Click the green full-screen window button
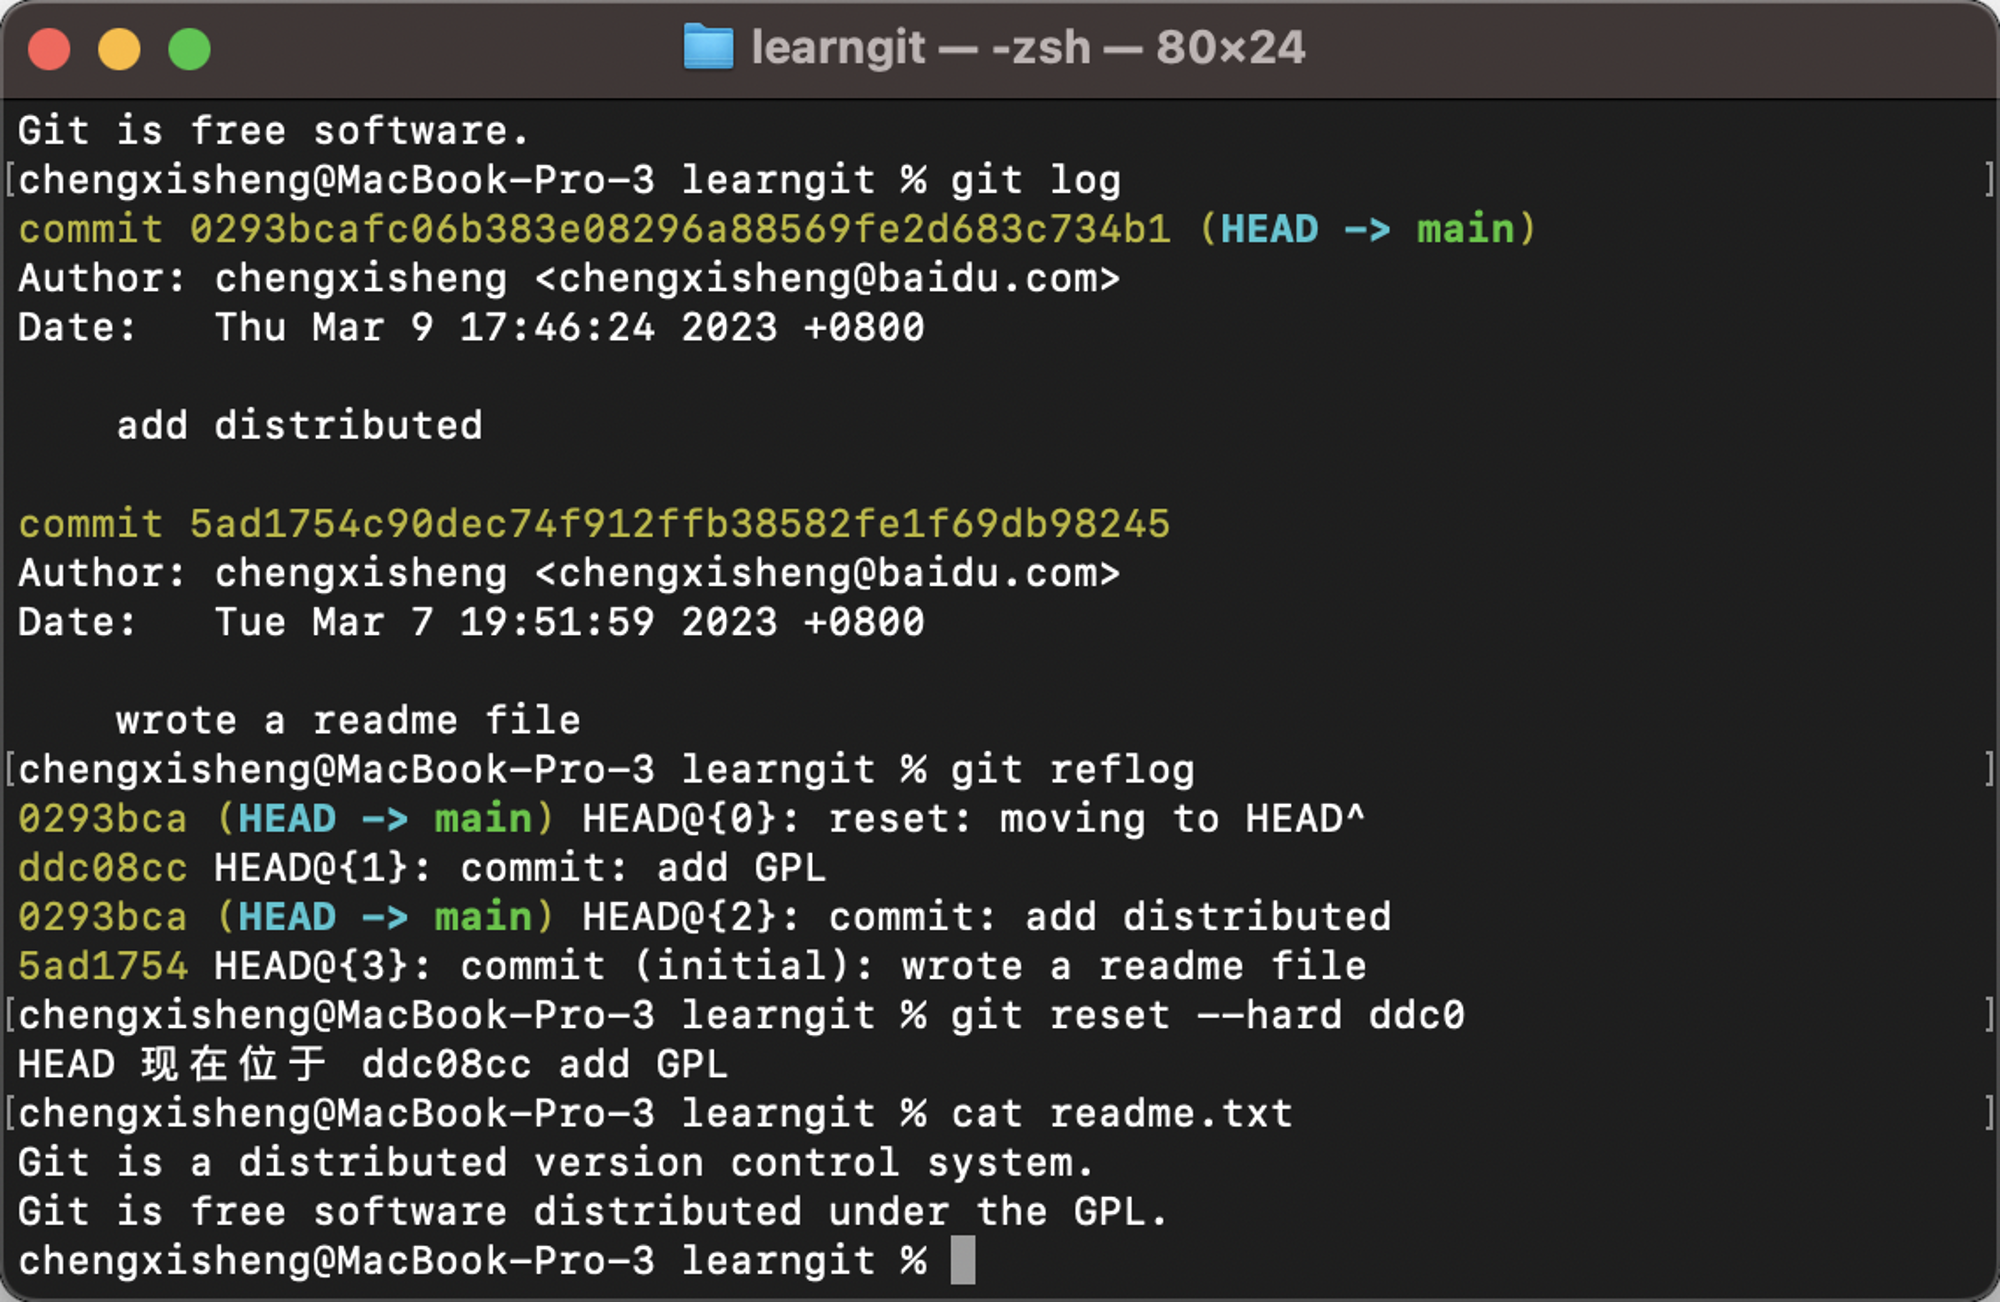The image size is (2000, 1302). point(189,49)
